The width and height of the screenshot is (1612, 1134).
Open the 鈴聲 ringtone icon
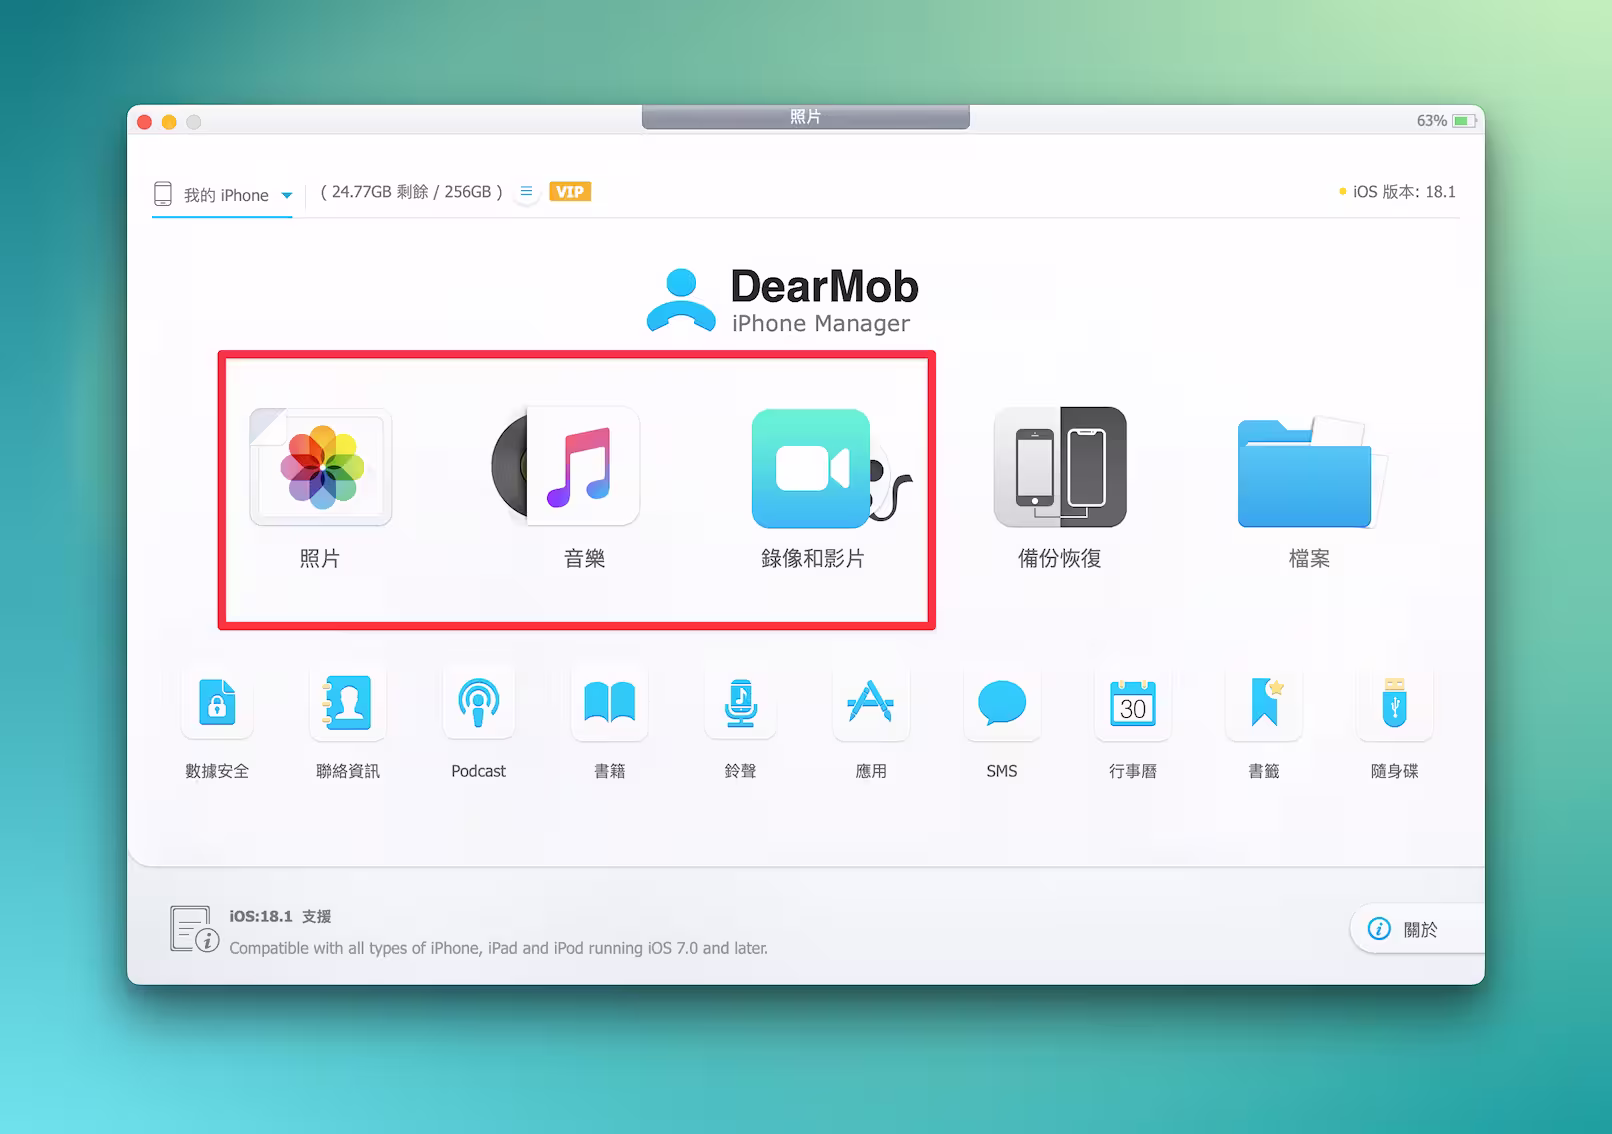pos(740,703)
